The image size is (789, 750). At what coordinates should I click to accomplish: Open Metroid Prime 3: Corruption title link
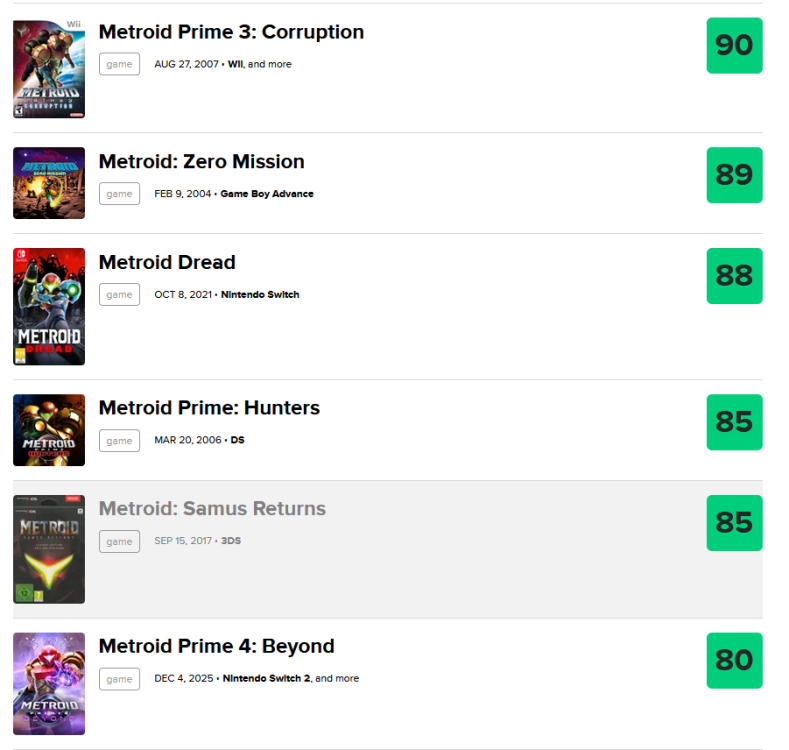tap(231, 32)
